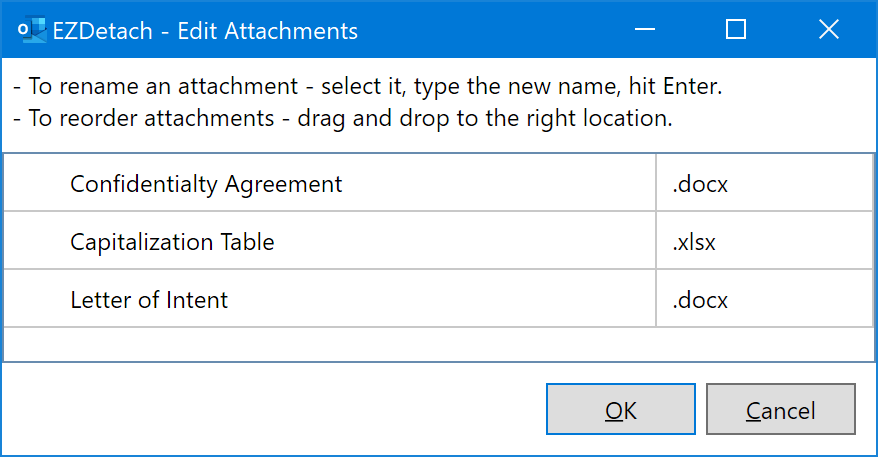Viewport: 878px width, 457px height.
Task: Click the empty footer area left of OK
Action: (274, 409)
